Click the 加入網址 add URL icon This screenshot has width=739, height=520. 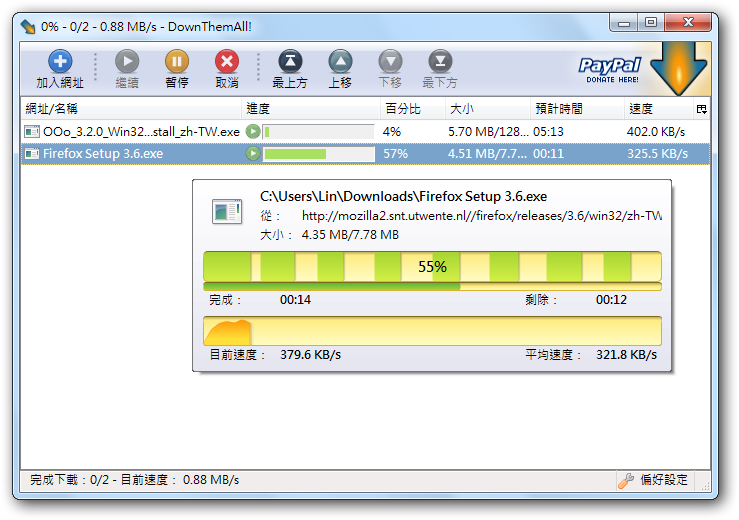(x=60, y=61)
